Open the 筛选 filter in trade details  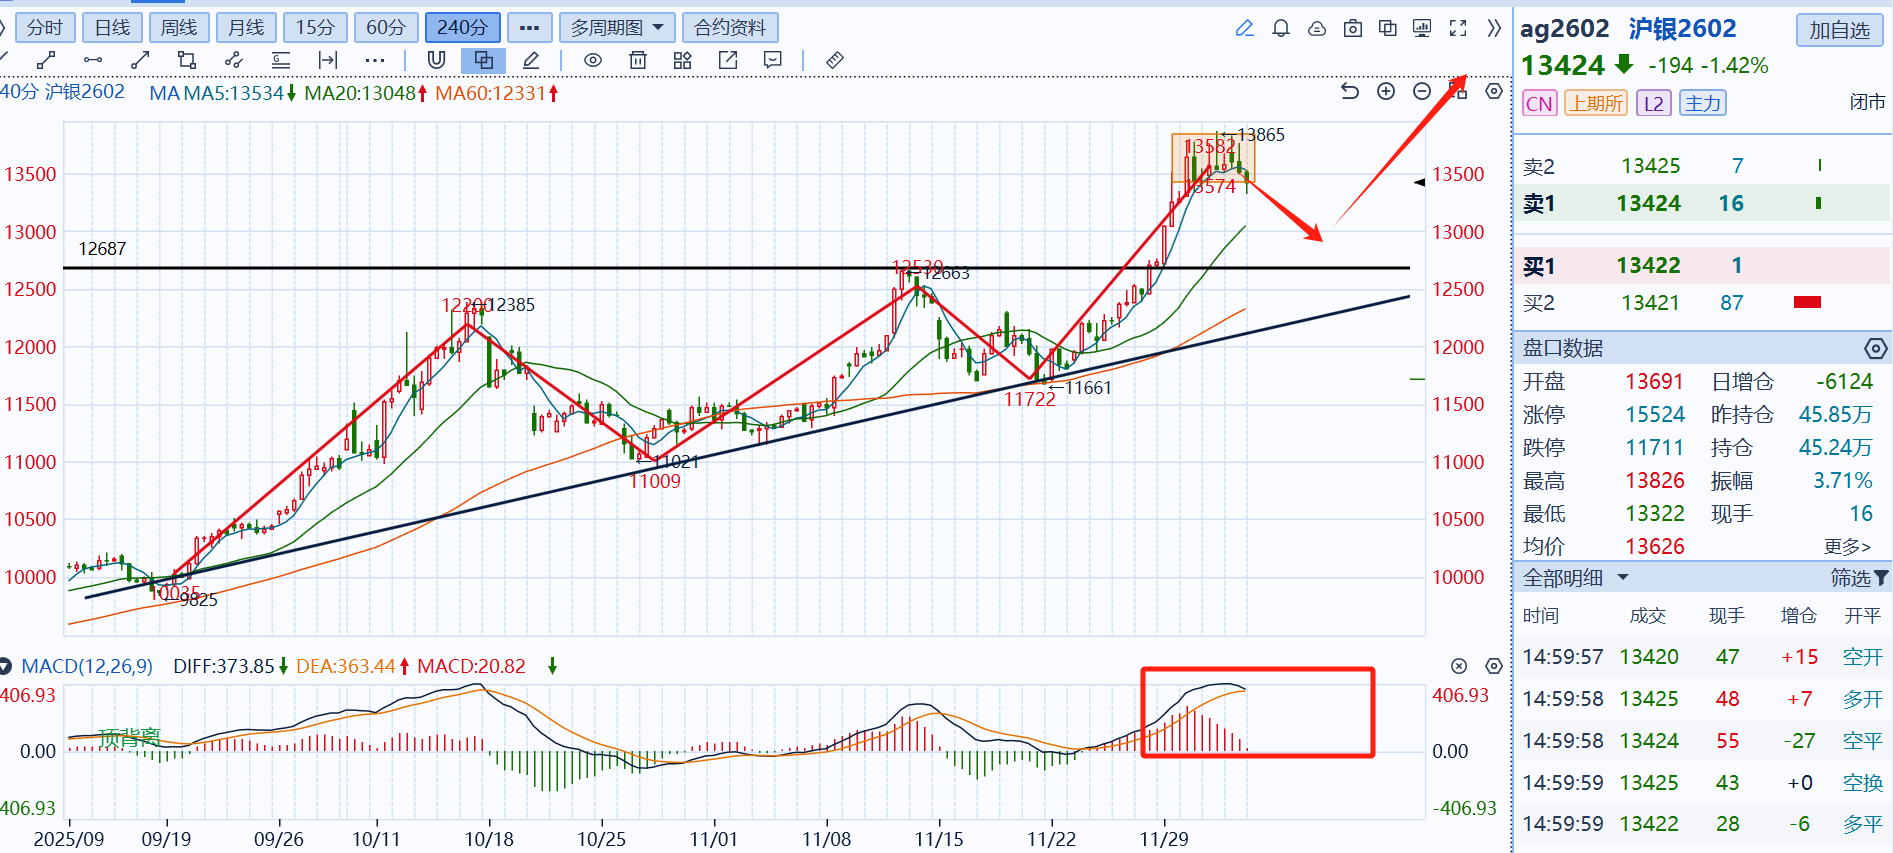point(1858,578)
